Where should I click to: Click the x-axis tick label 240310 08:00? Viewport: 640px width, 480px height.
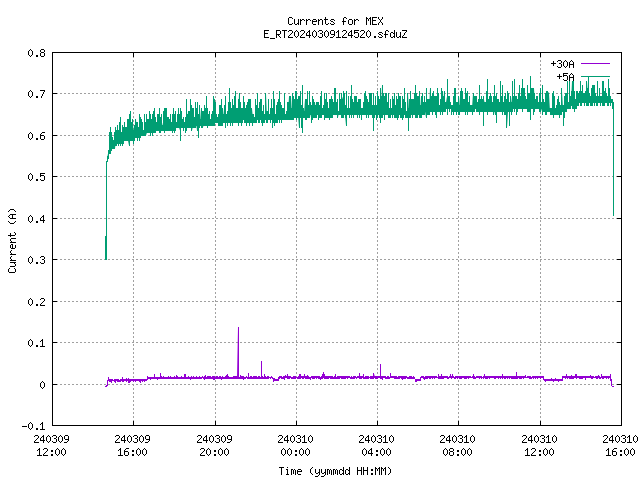[458, 445]
